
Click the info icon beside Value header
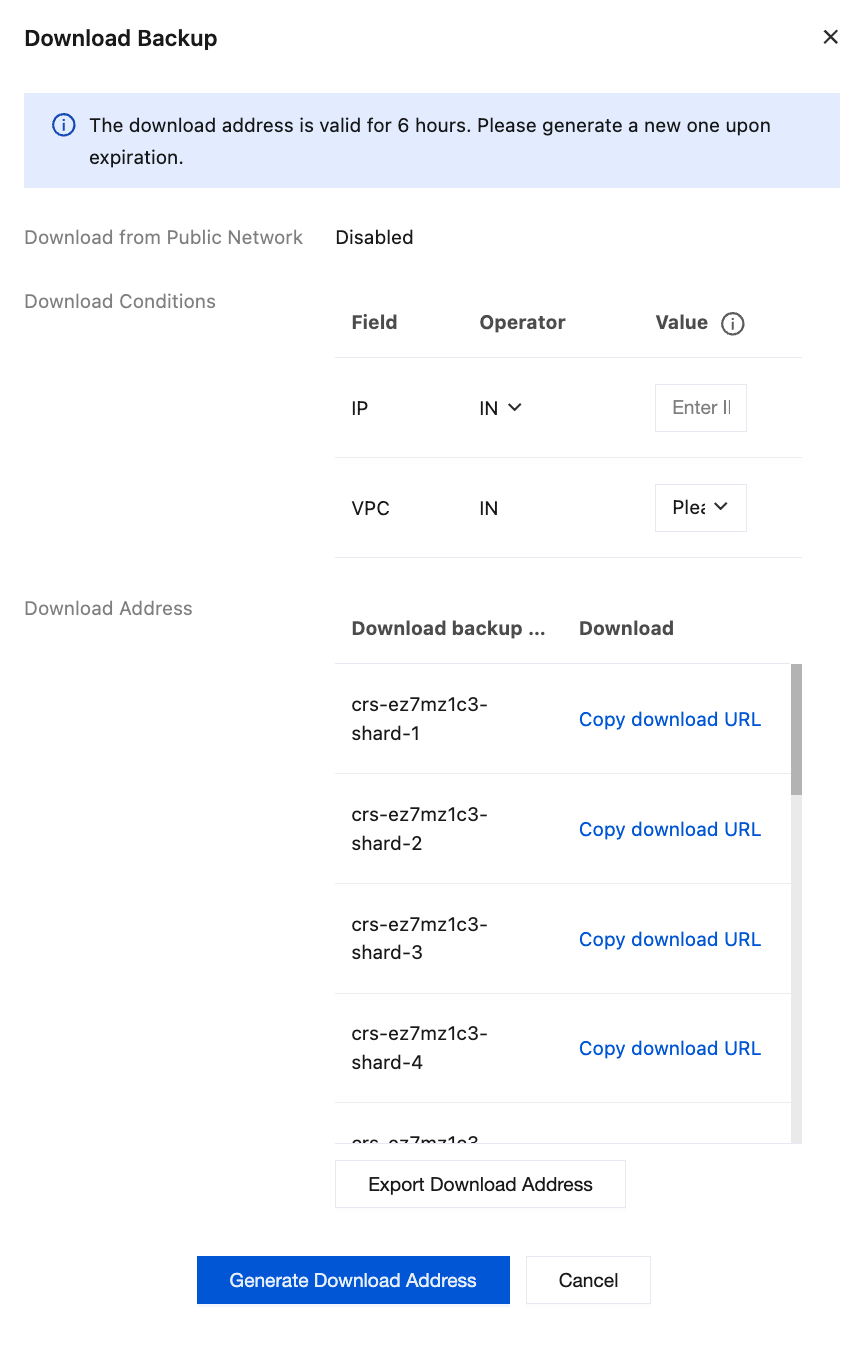[733, 323]
